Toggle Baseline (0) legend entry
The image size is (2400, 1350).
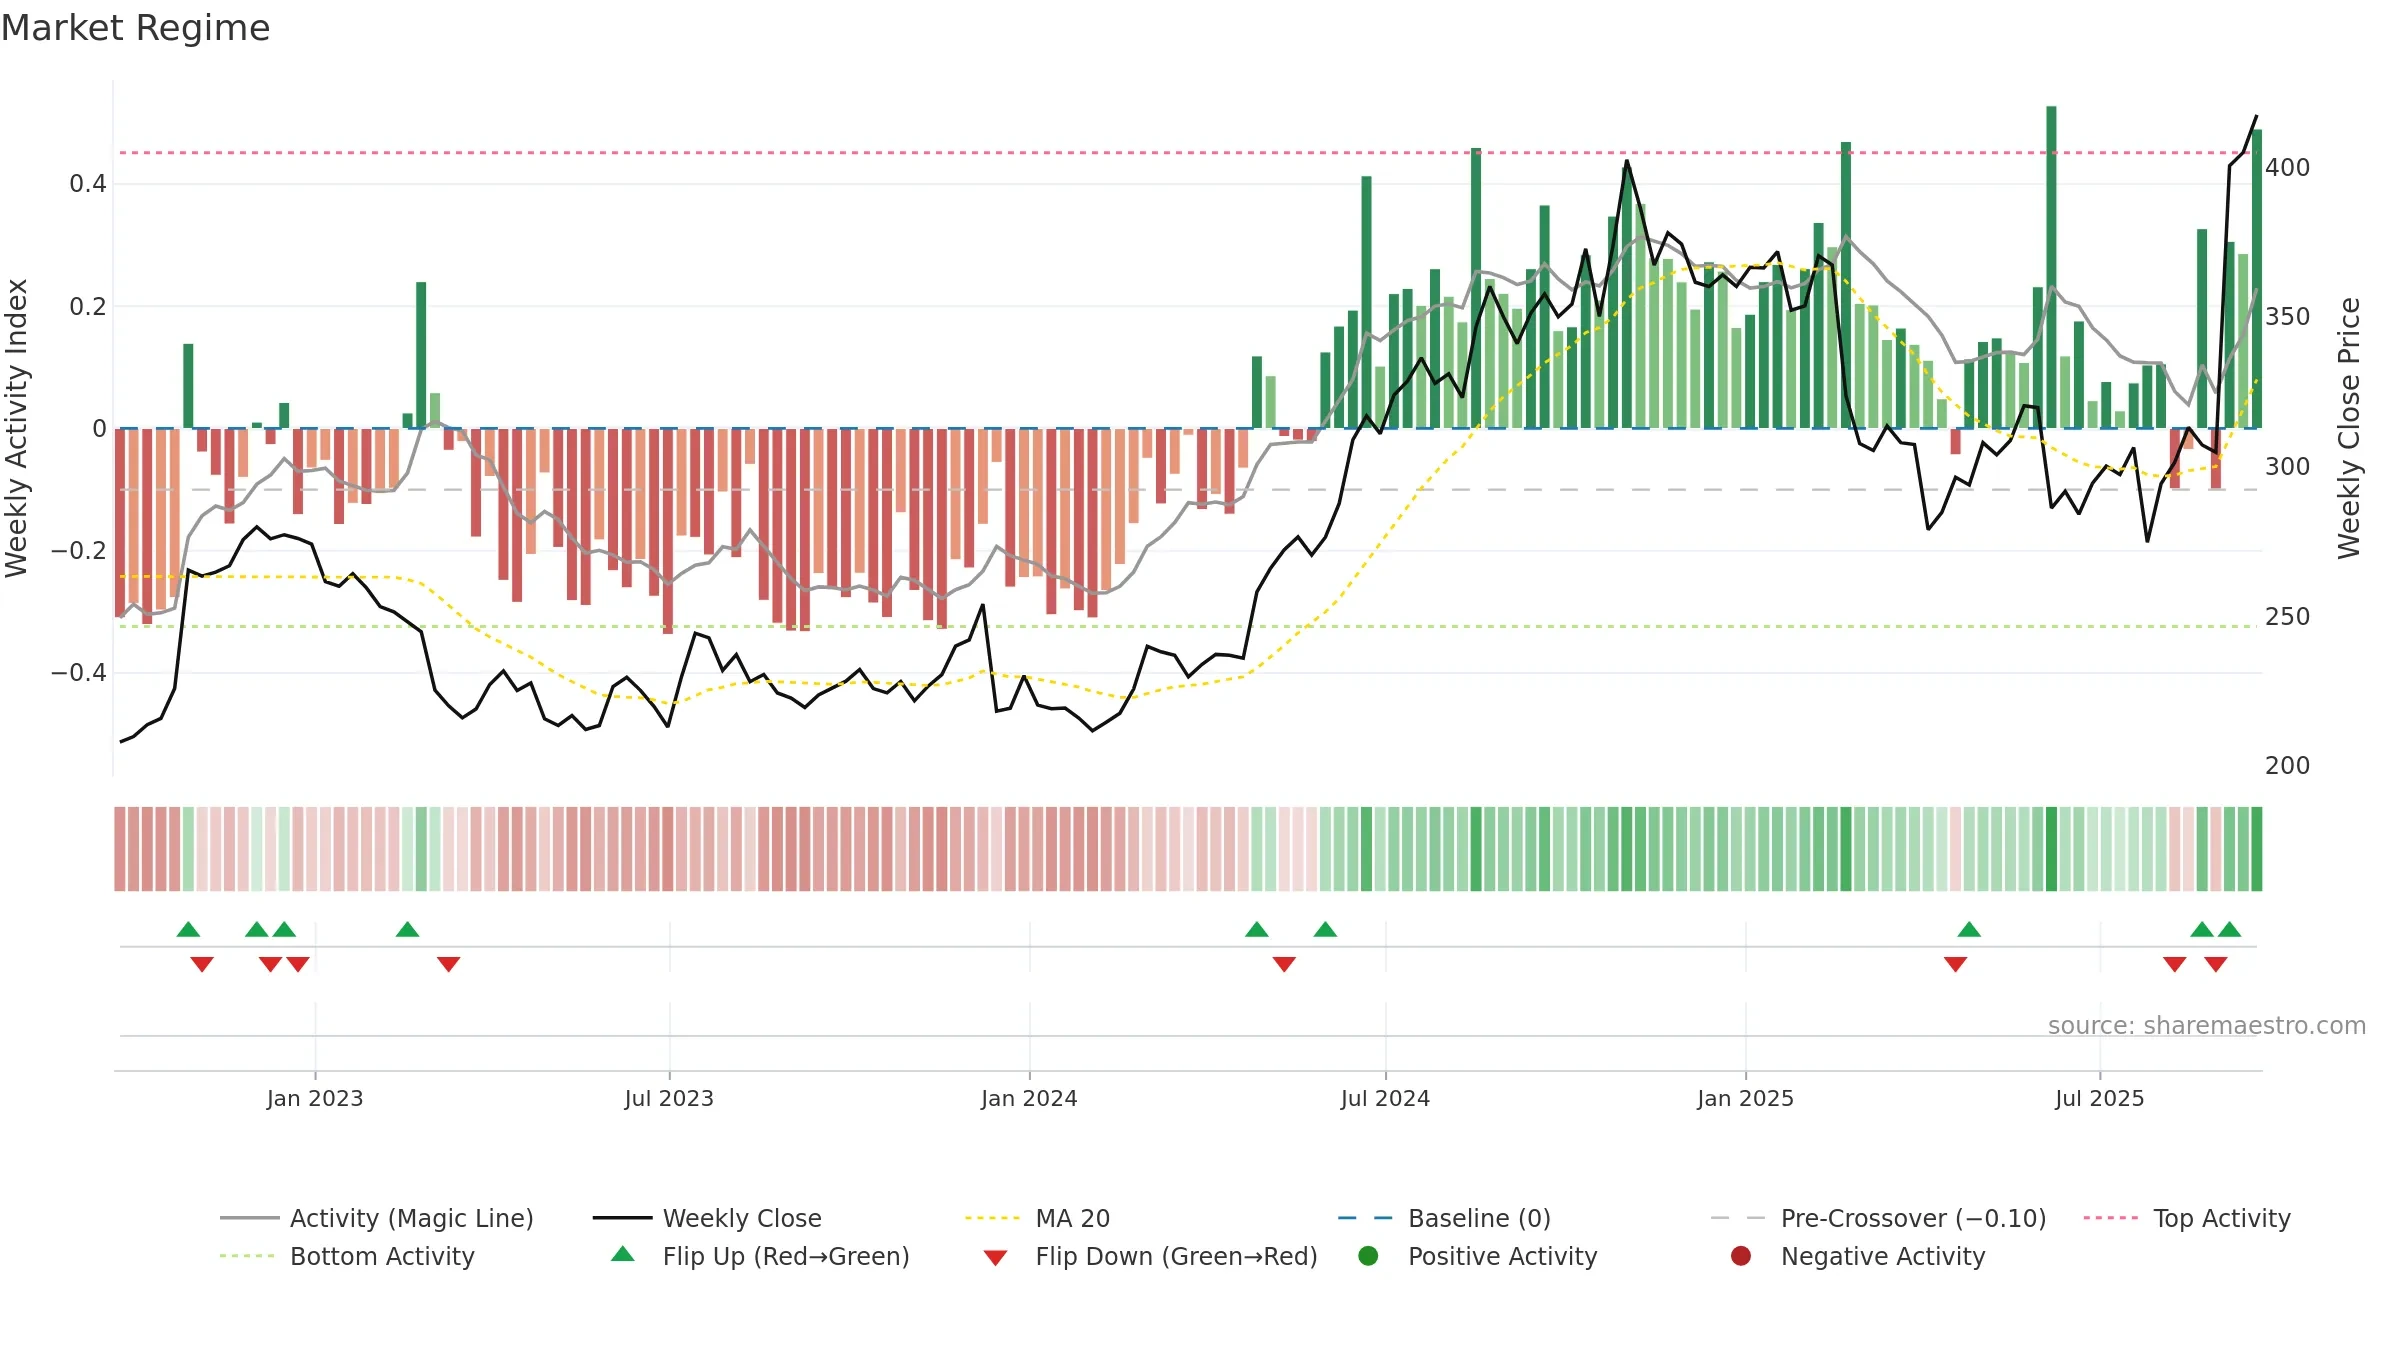(x=1444, y=1218)
